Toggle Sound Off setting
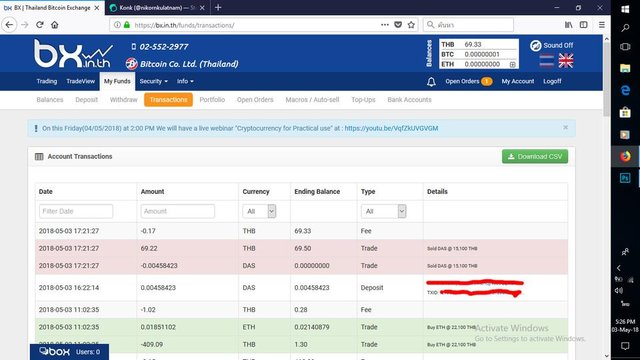Screen dimensions: 640x360 [551, 45]
